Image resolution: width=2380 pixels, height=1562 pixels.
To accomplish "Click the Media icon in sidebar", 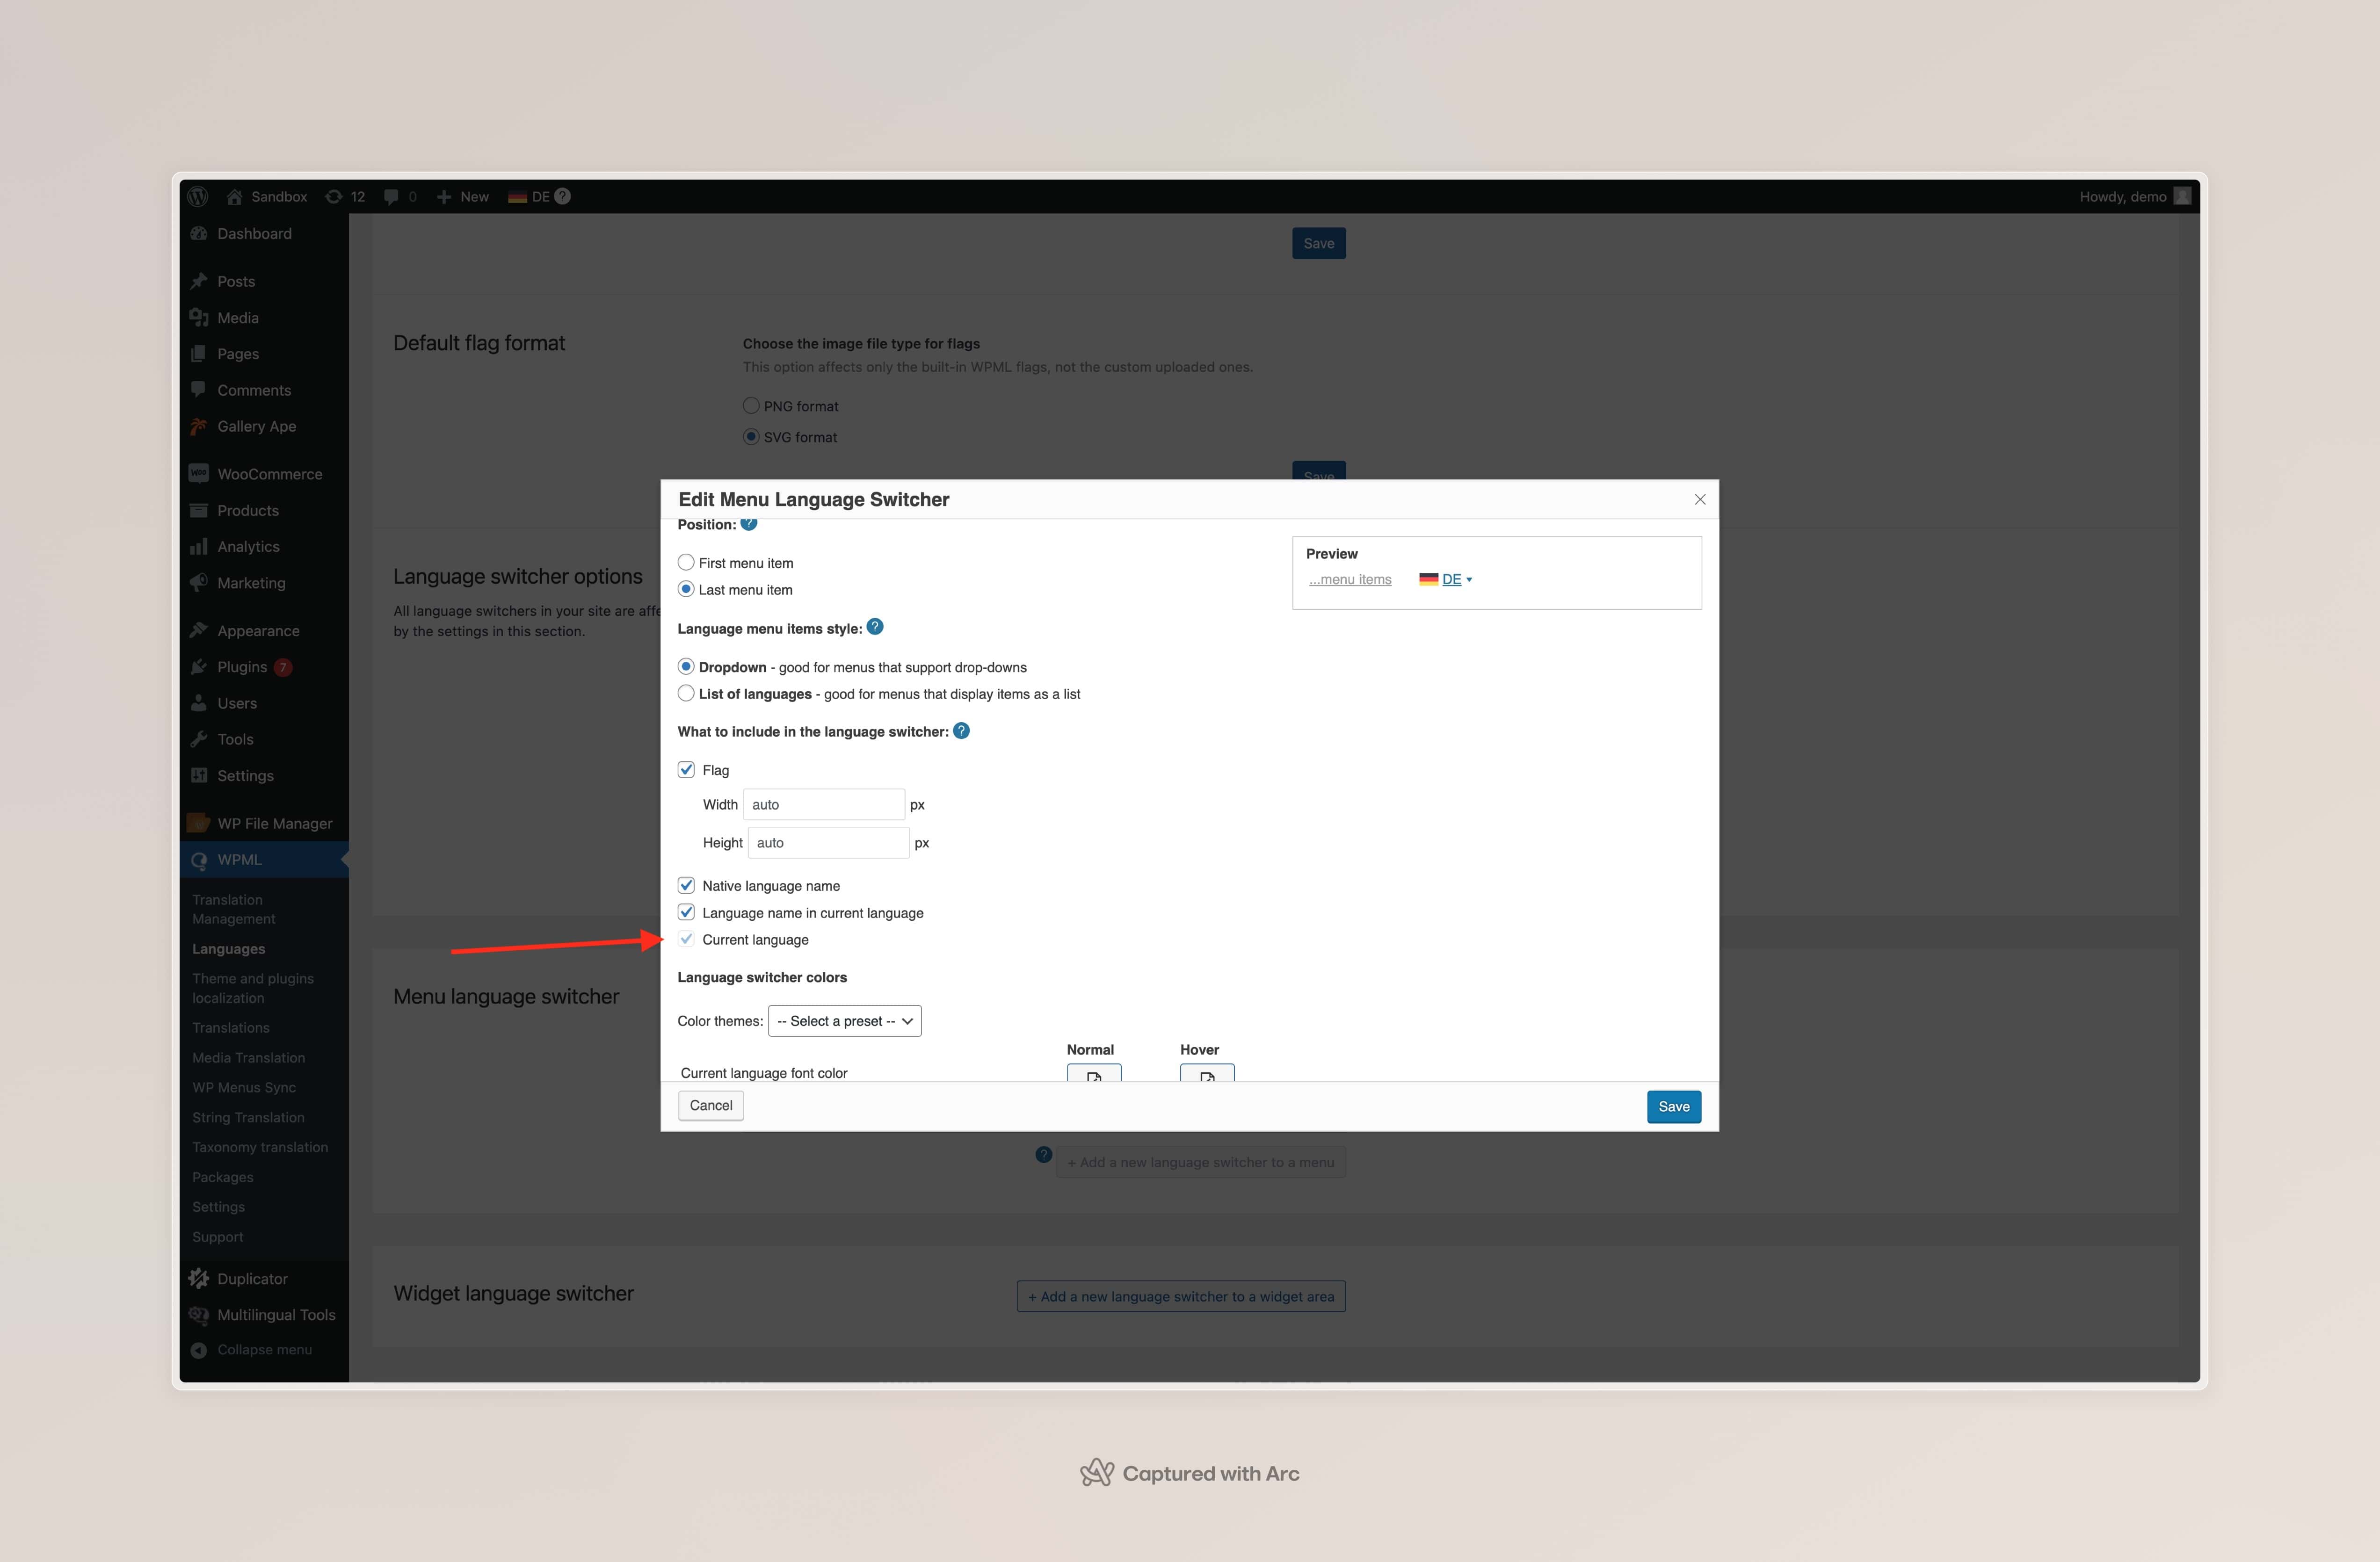I will [x=198, y=317].
